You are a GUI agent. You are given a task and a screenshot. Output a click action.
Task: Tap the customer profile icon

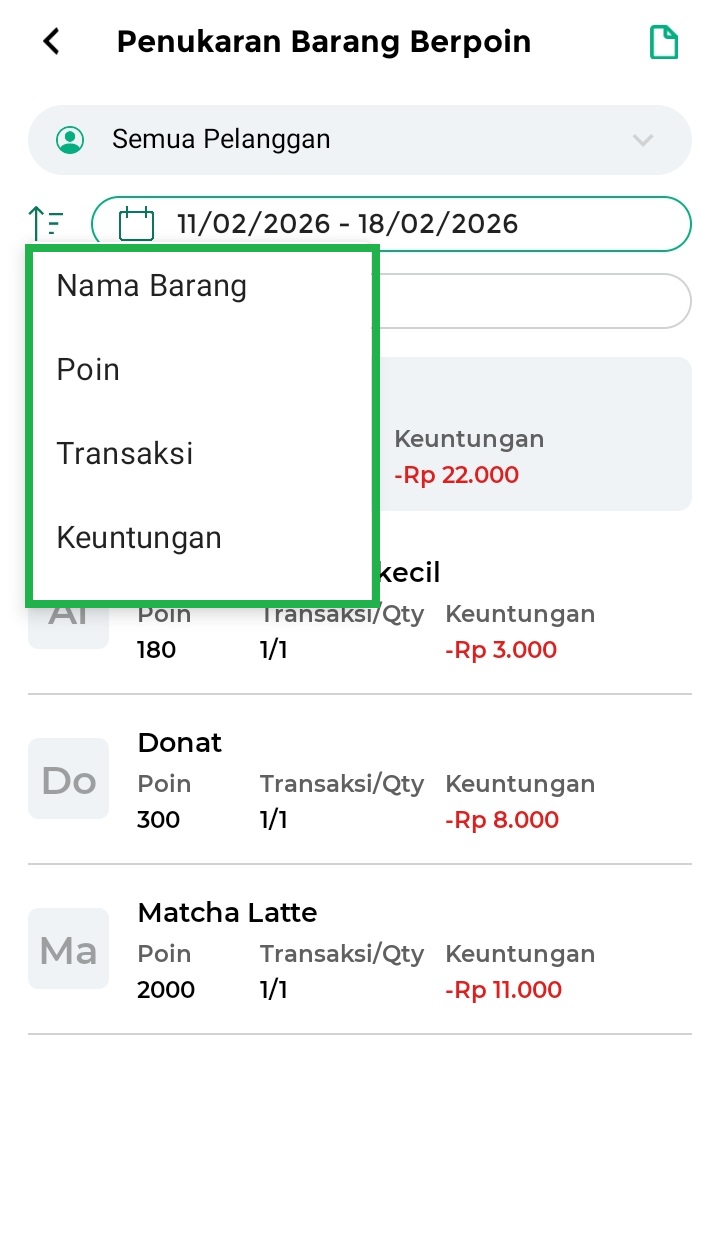[x=71, y=140]
